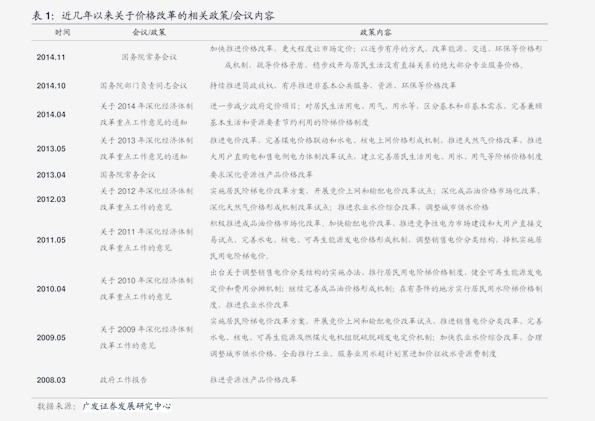This screenshot has height=421, width=595.
Task: Click 国务院常务会议 entry for 2014.11
Action: point(149,57)
